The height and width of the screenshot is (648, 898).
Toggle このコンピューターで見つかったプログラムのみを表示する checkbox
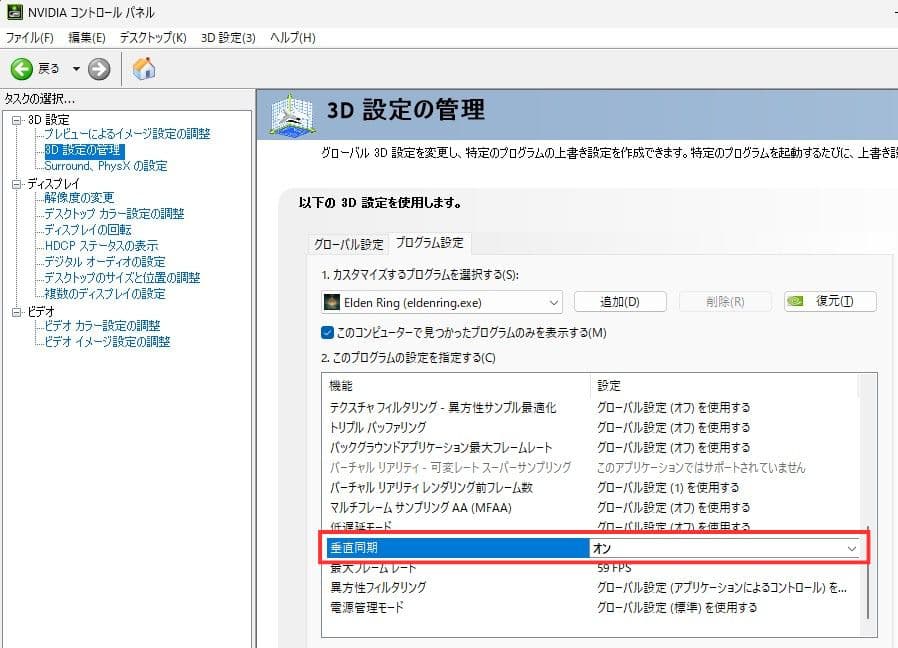327,332
